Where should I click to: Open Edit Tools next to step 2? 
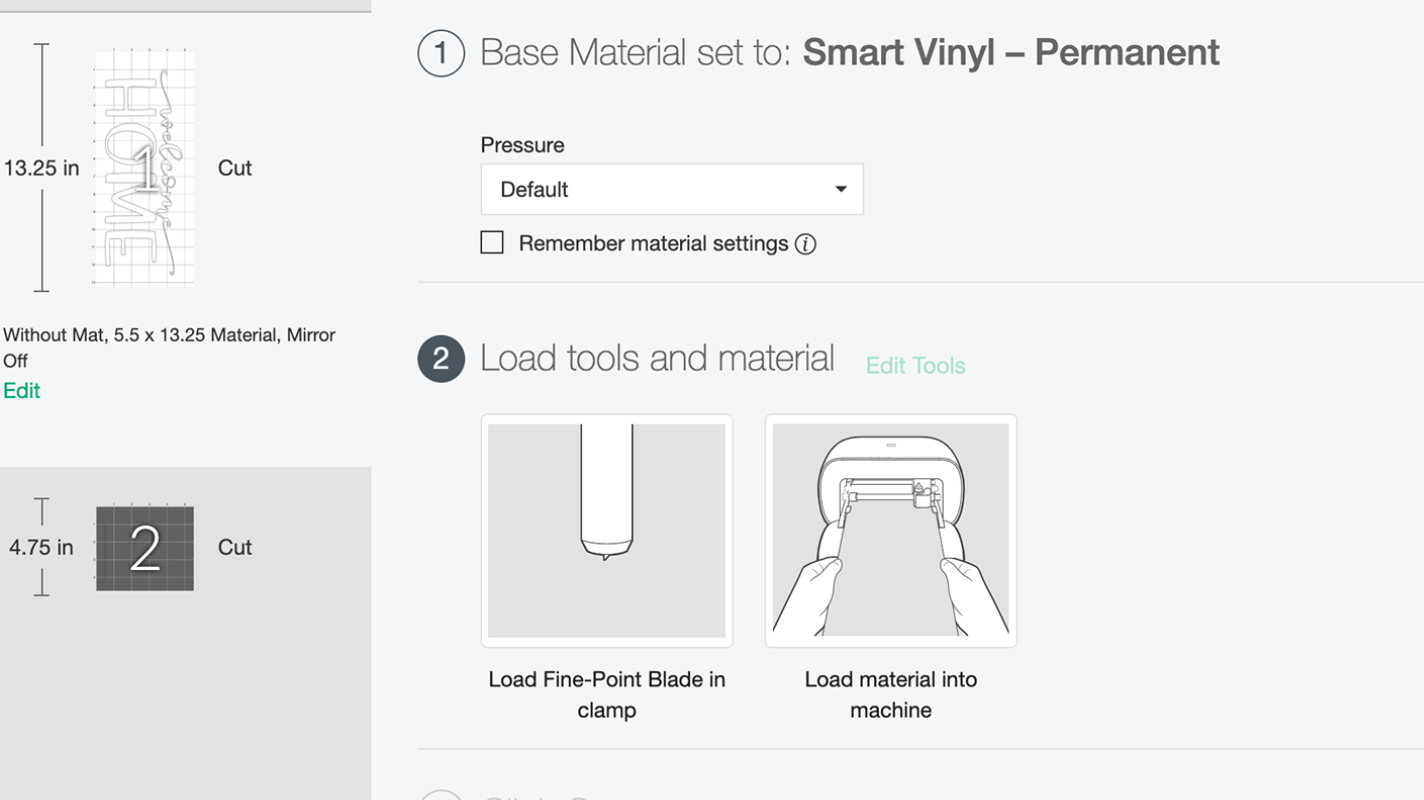pyautogui.click(x=915, y=366)
